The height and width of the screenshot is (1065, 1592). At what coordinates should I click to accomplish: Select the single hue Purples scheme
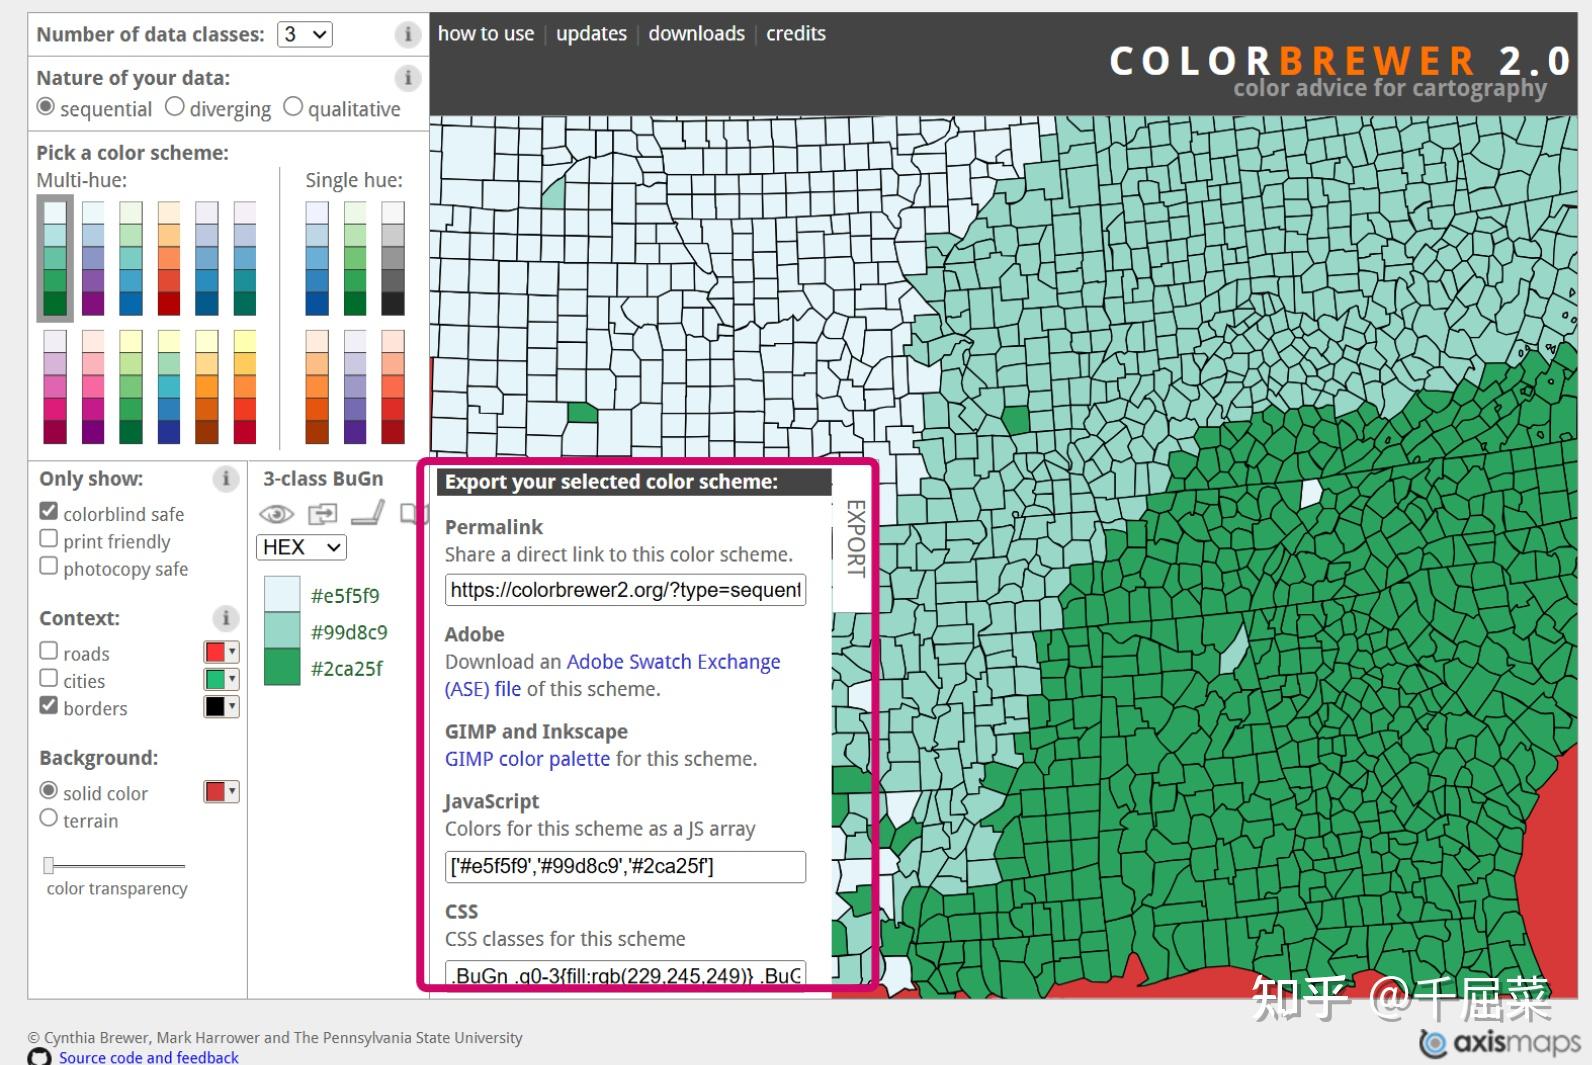click(355, 386)
